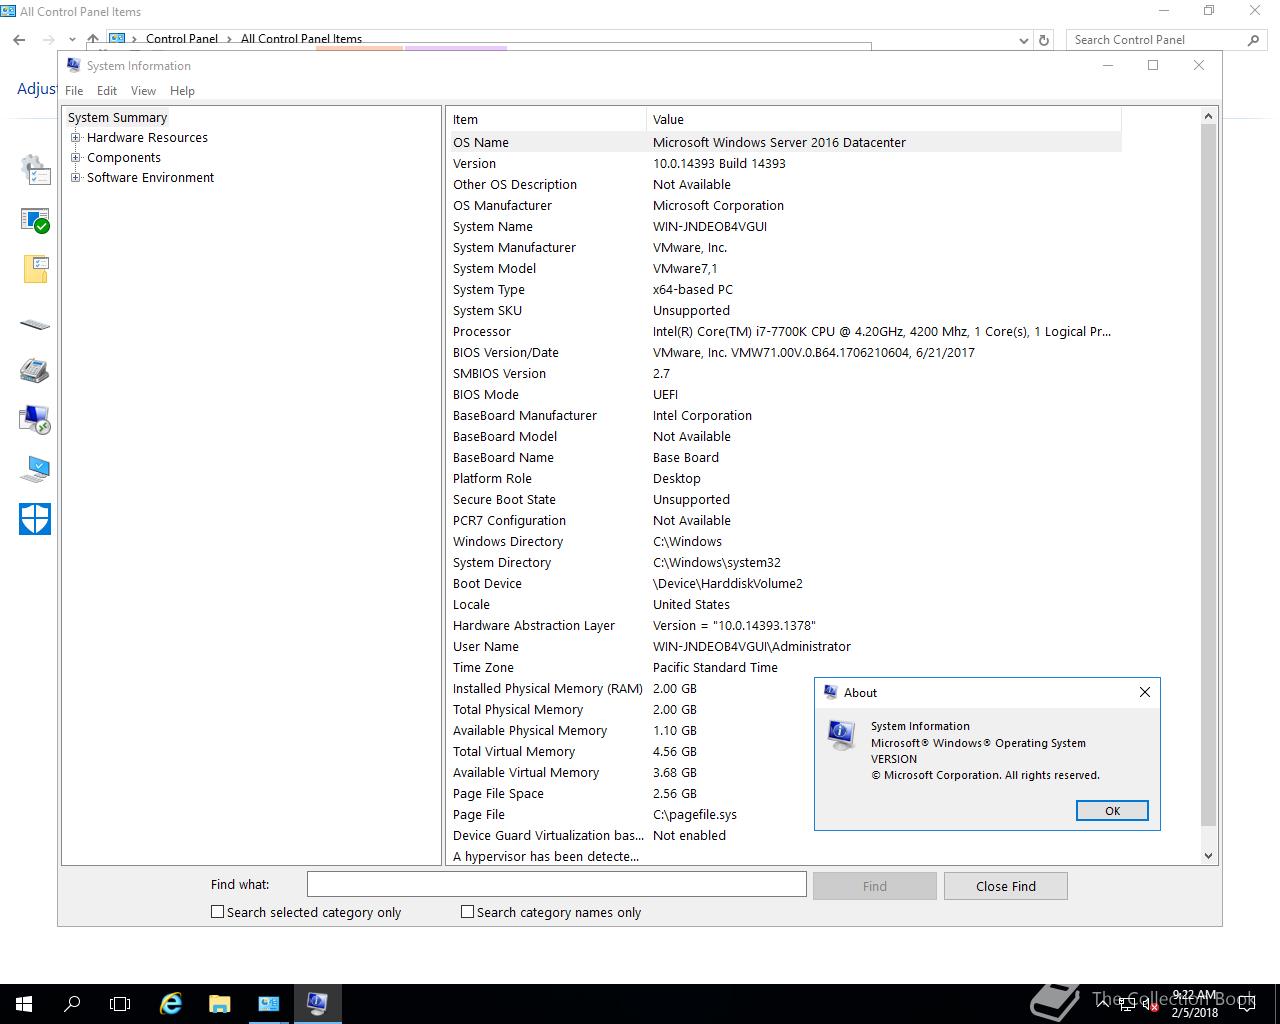Viewport: 1280px width, 1024px height.
Task: Click System Information title bar icon
Action: [73, 65]
